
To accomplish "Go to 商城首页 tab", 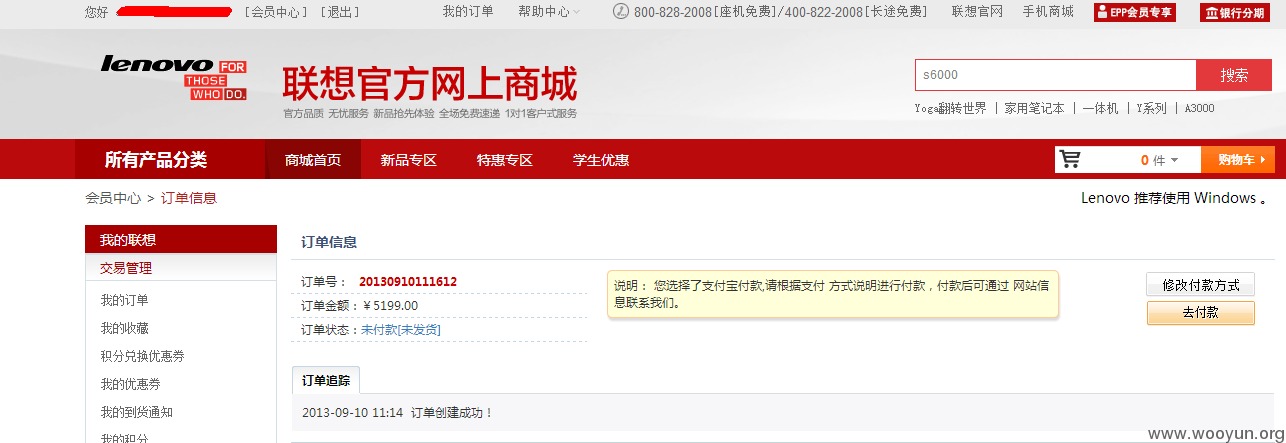I will coord(313,160).
